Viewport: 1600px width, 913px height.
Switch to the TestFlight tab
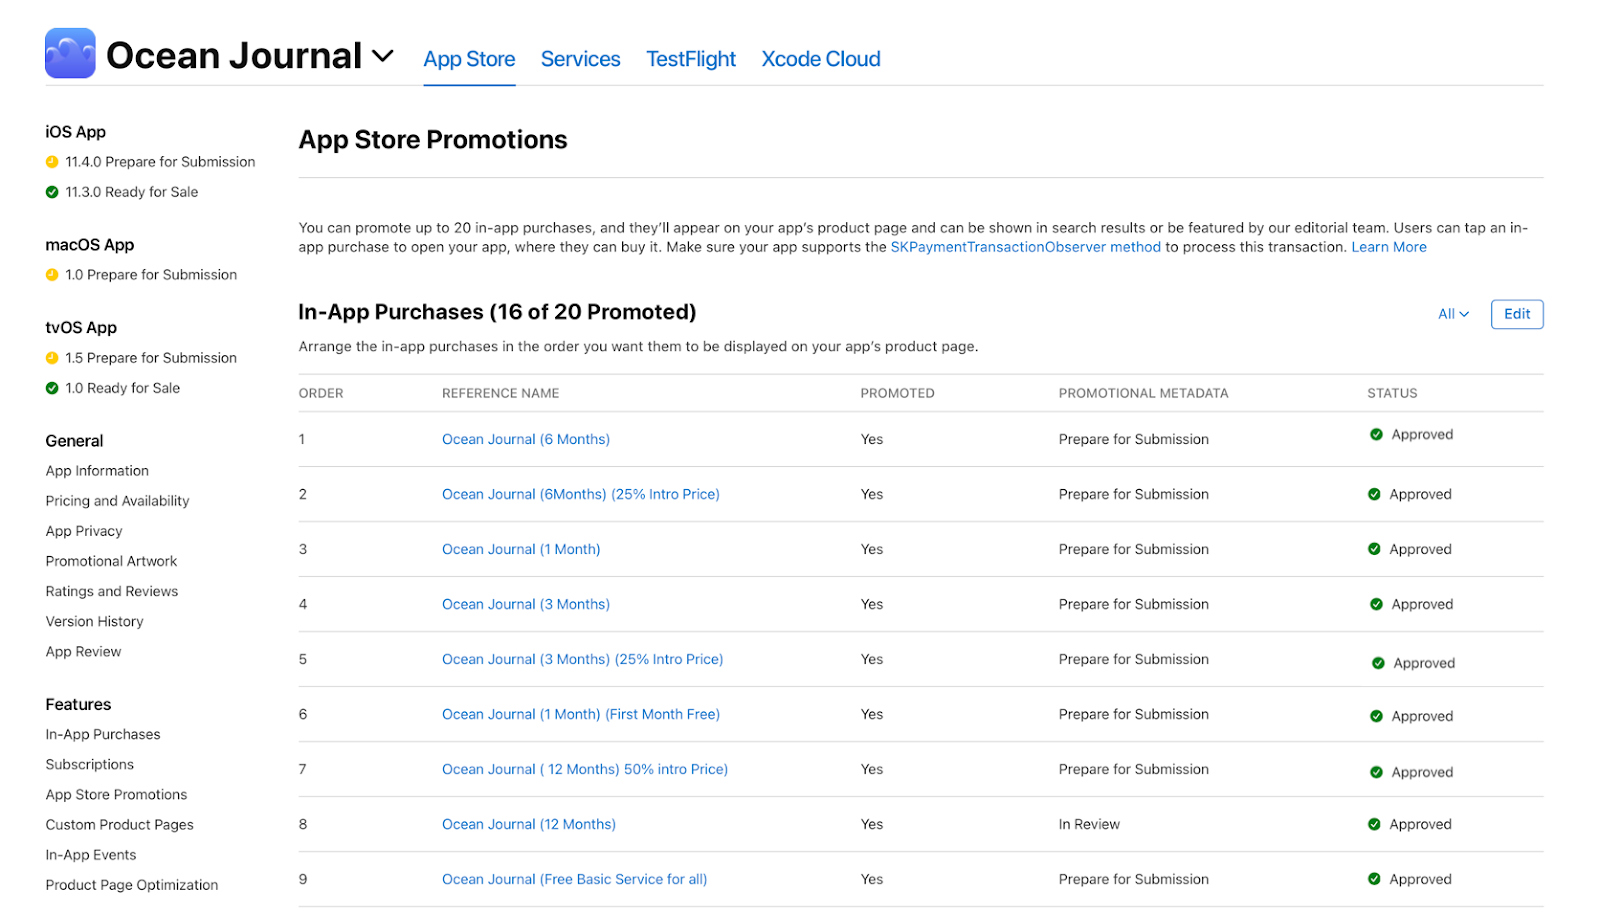click(691, 59)
